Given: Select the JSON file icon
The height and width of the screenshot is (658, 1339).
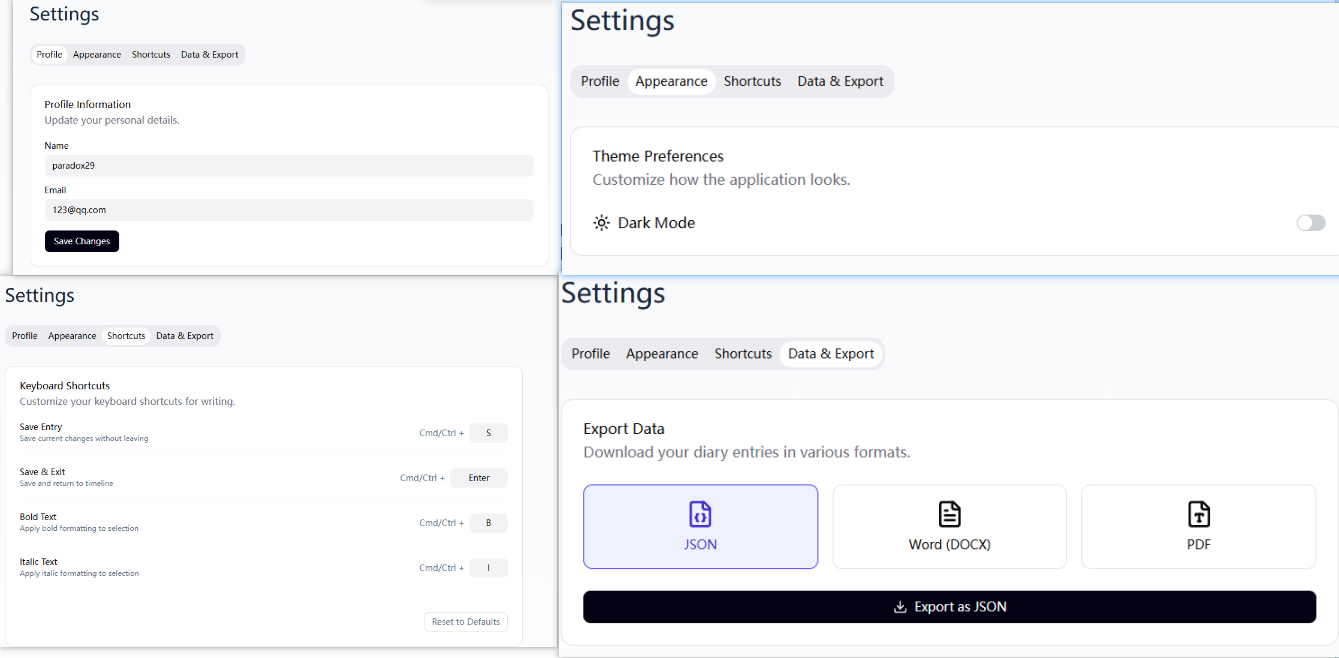Looking at the screenshot, I should click(x=700, y=514).
